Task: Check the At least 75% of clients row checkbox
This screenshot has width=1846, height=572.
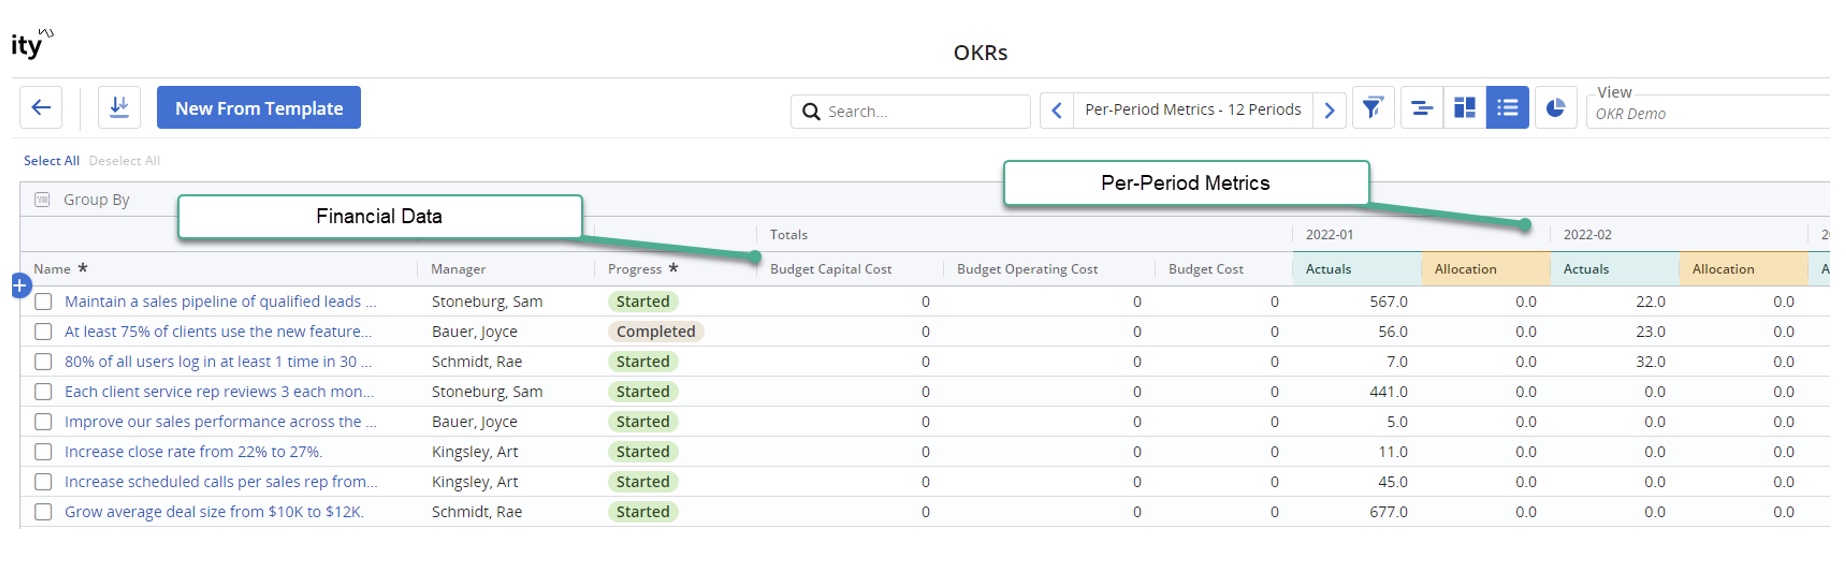Action: (43, 331)
